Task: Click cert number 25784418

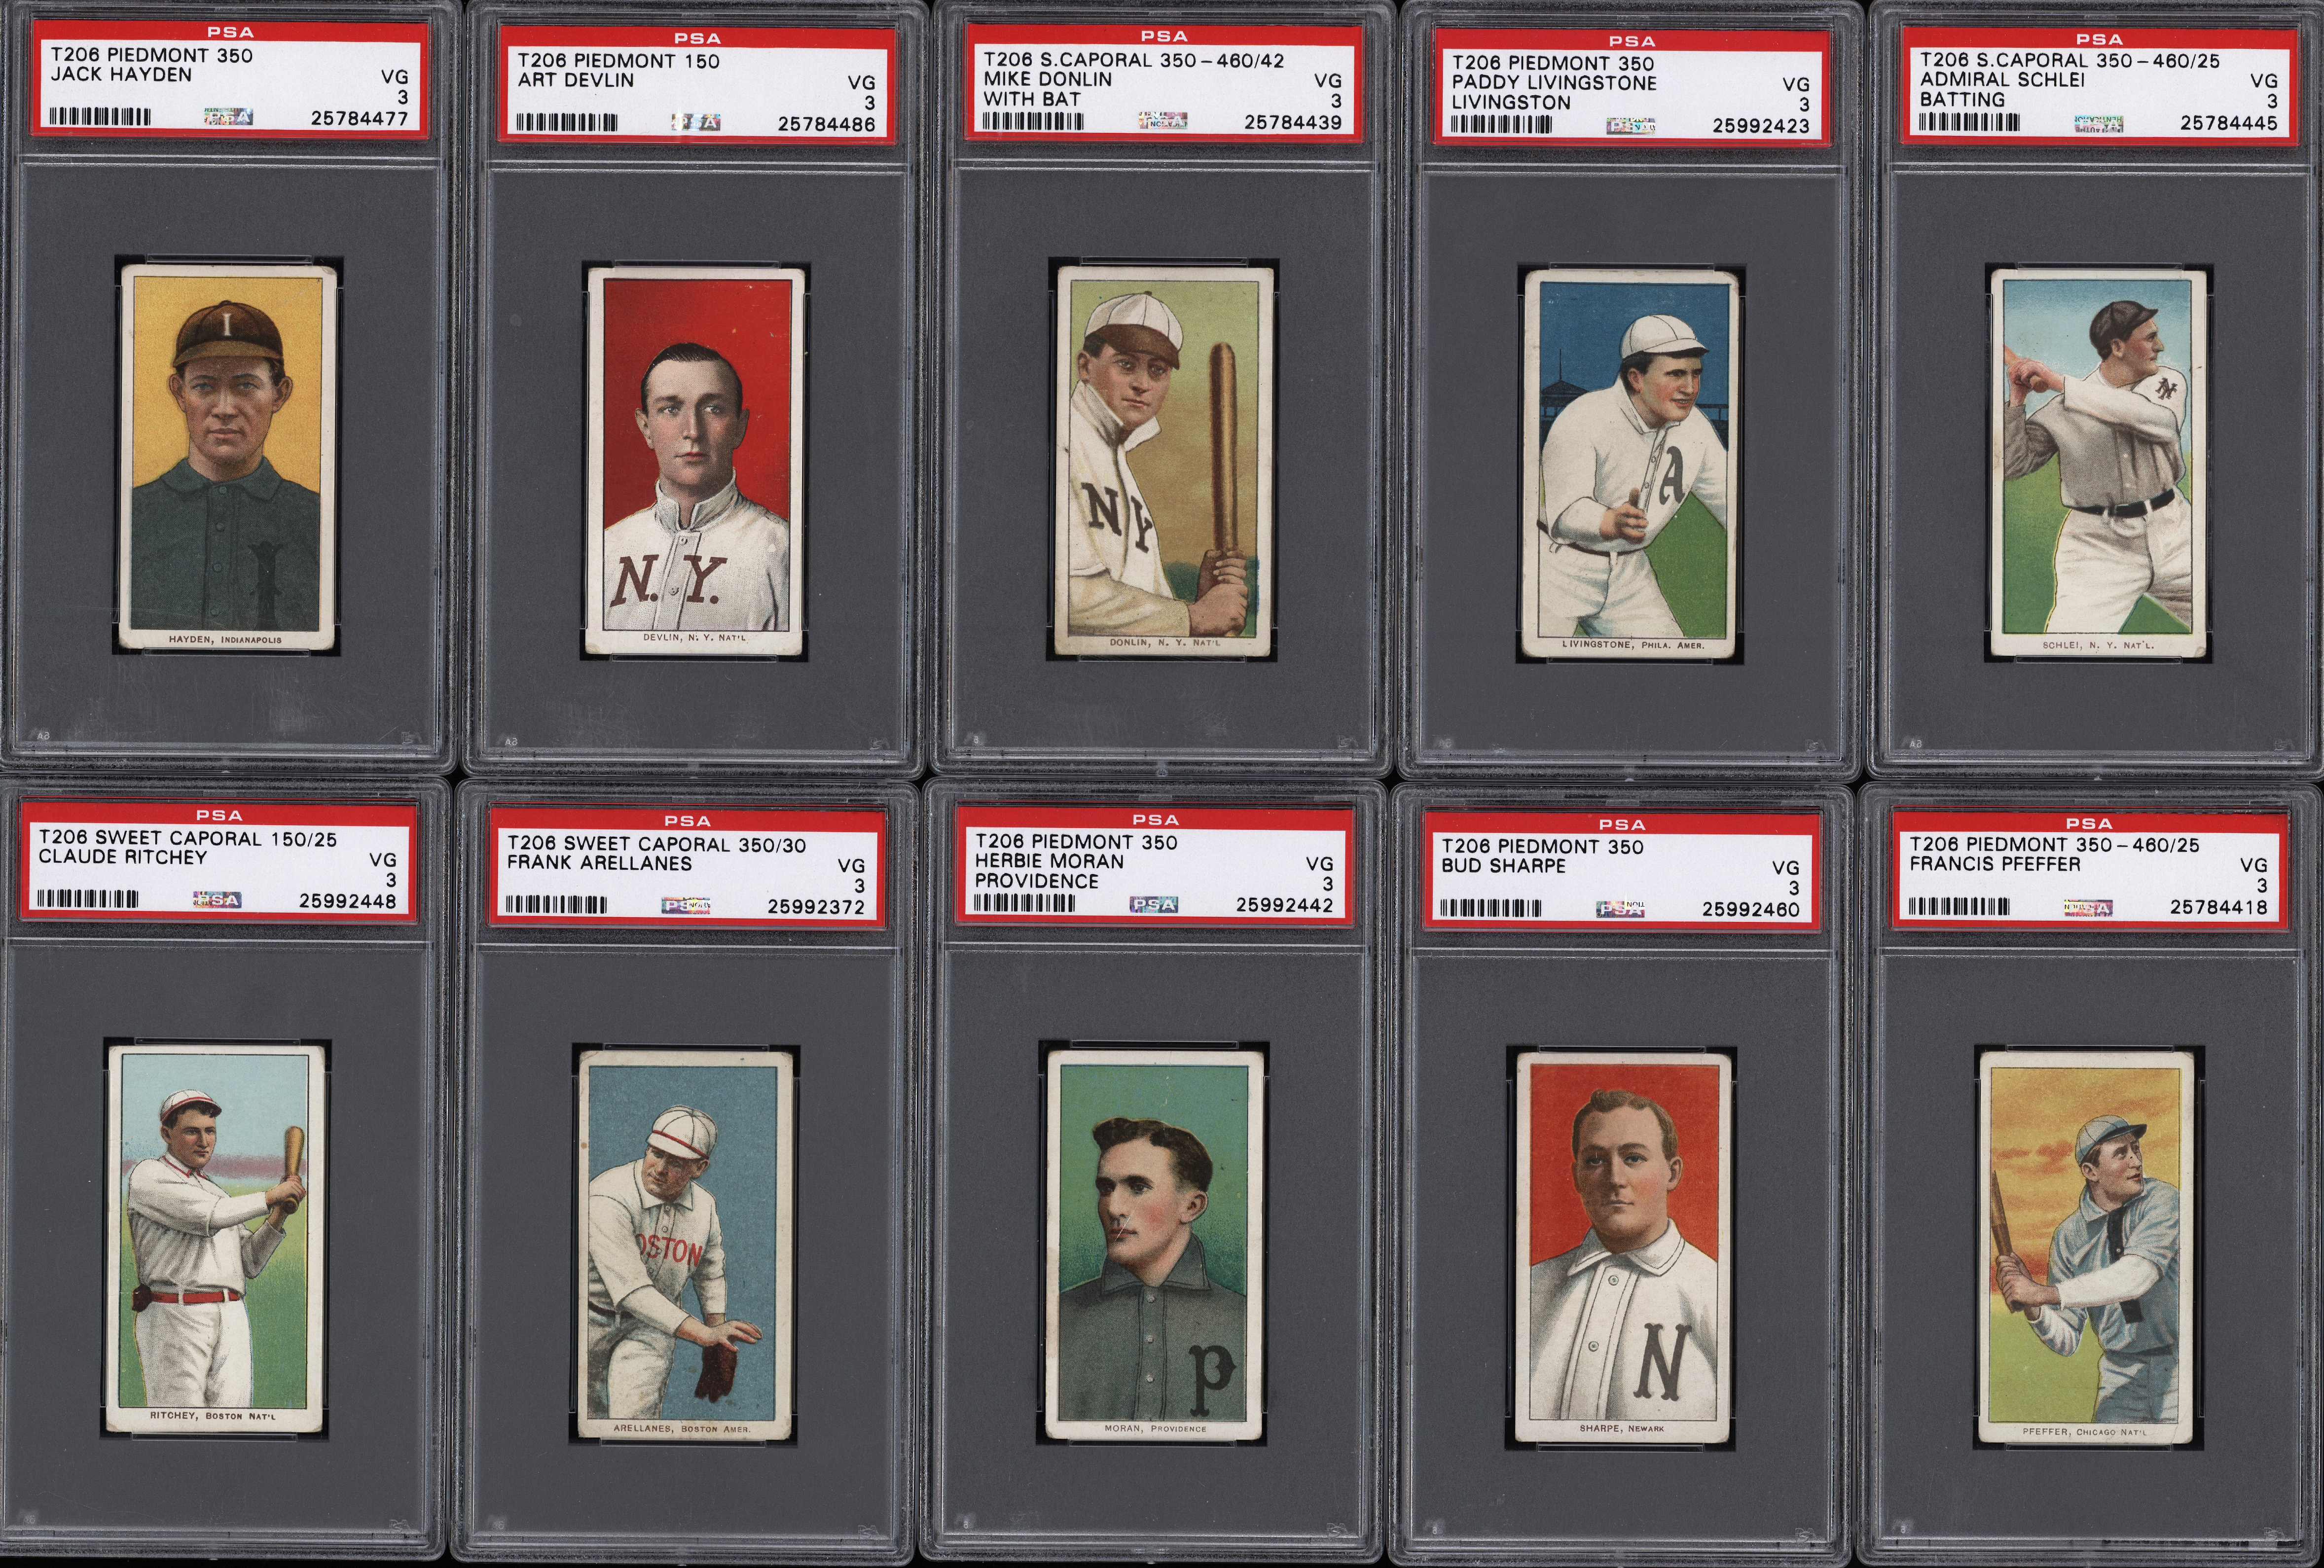Action: 2218,907
